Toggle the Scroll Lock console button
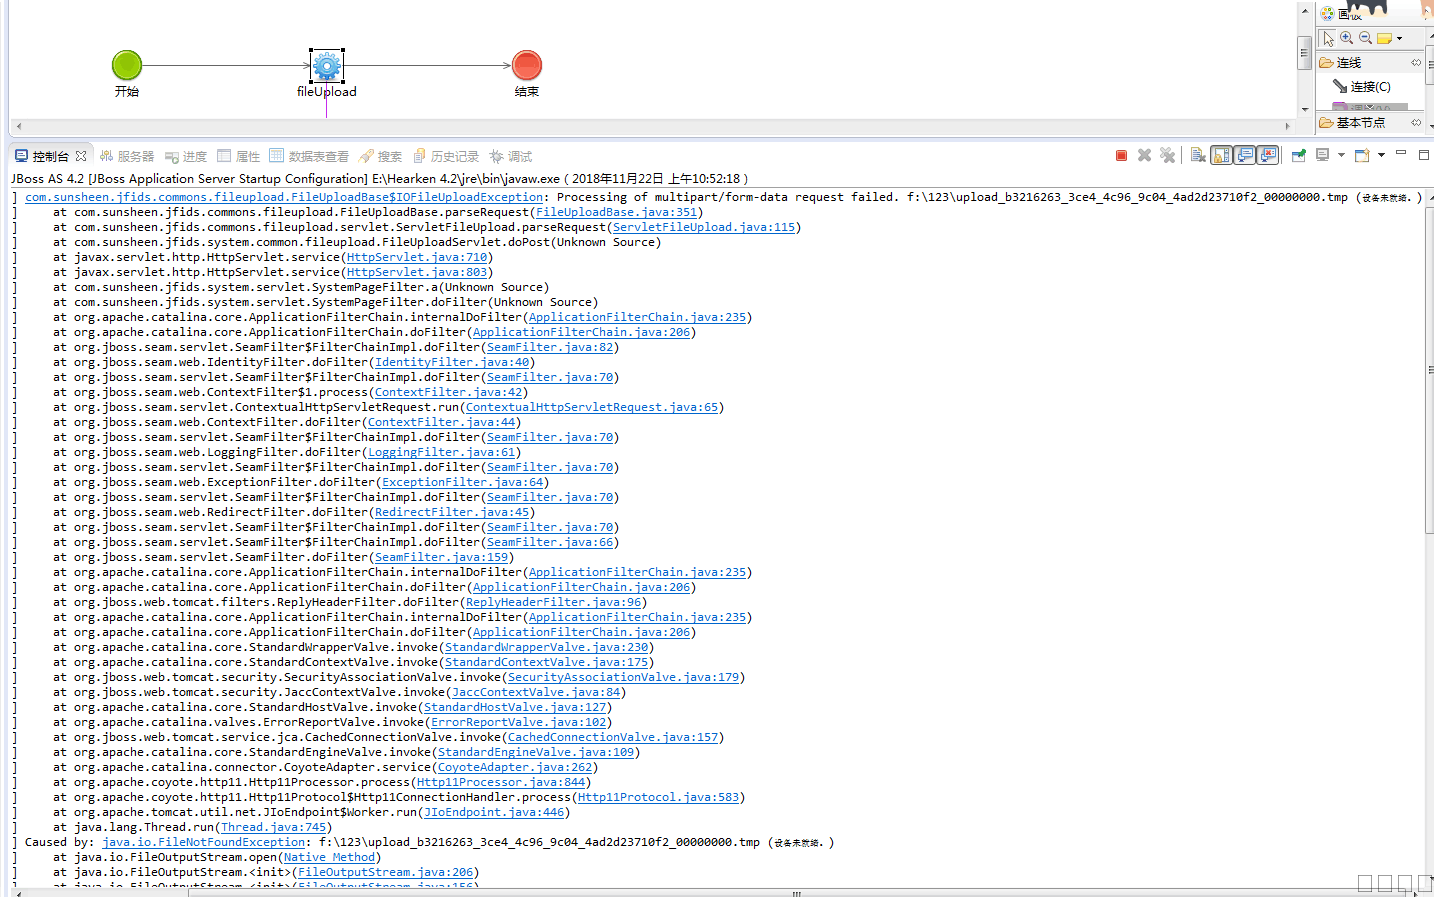Image resolution: width=1434 pixels, height=897 pixels. tap(1221, 155)
